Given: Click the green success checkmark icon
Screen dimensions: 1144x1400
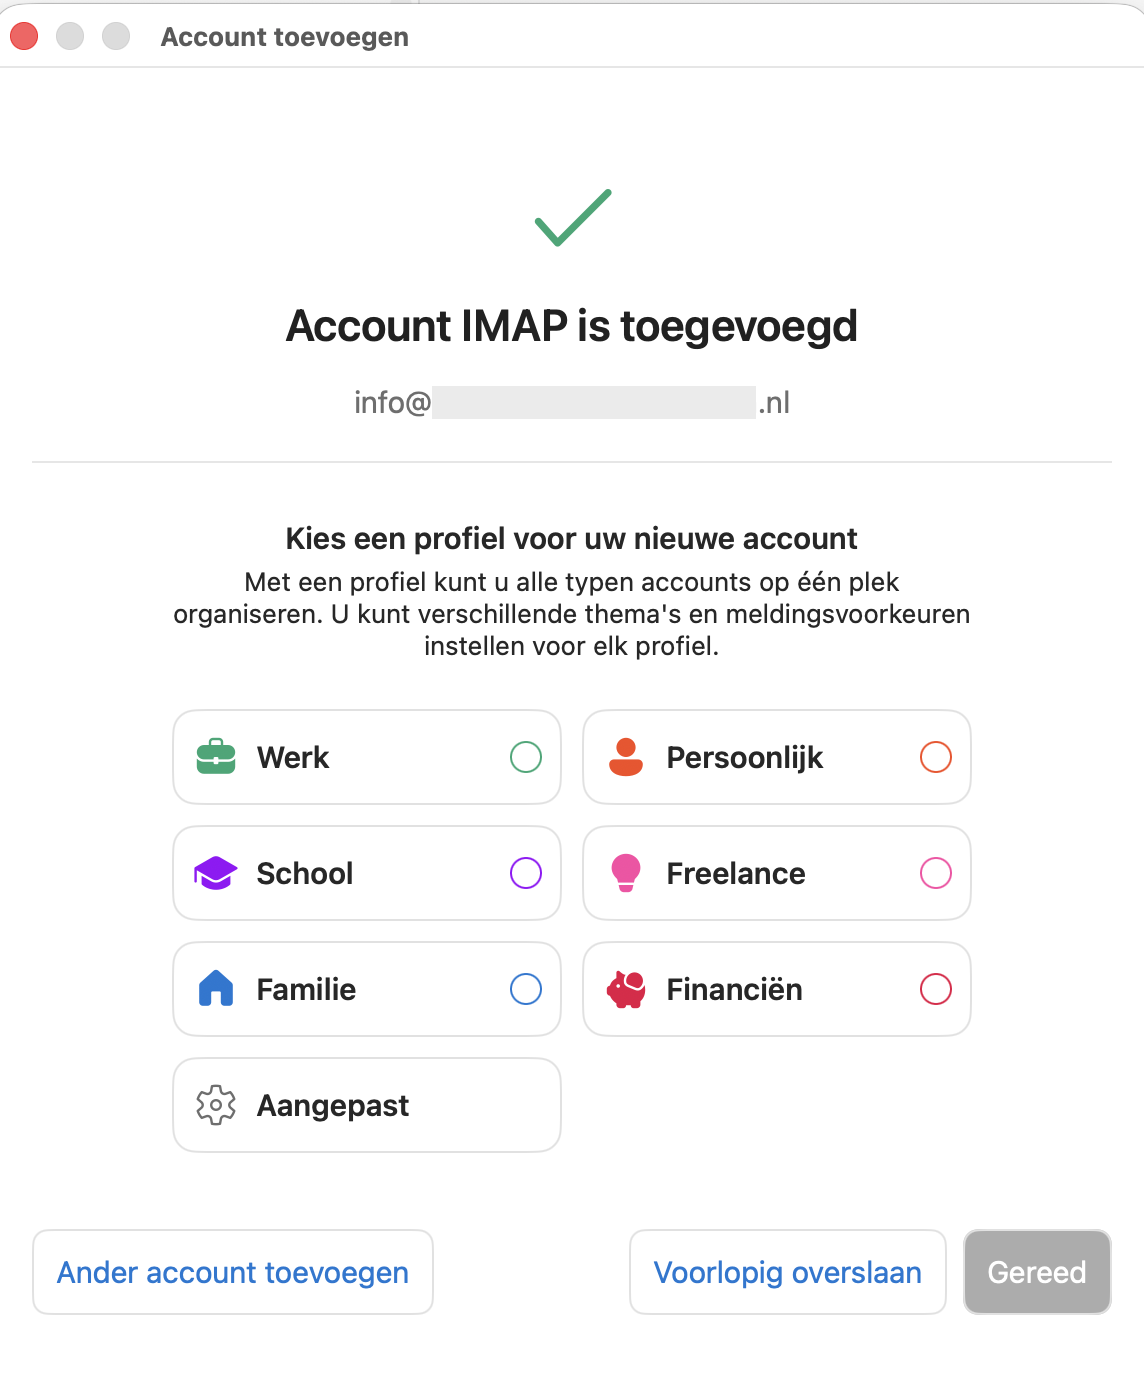Looking at the screenshot, I should [x=572, y=217].
